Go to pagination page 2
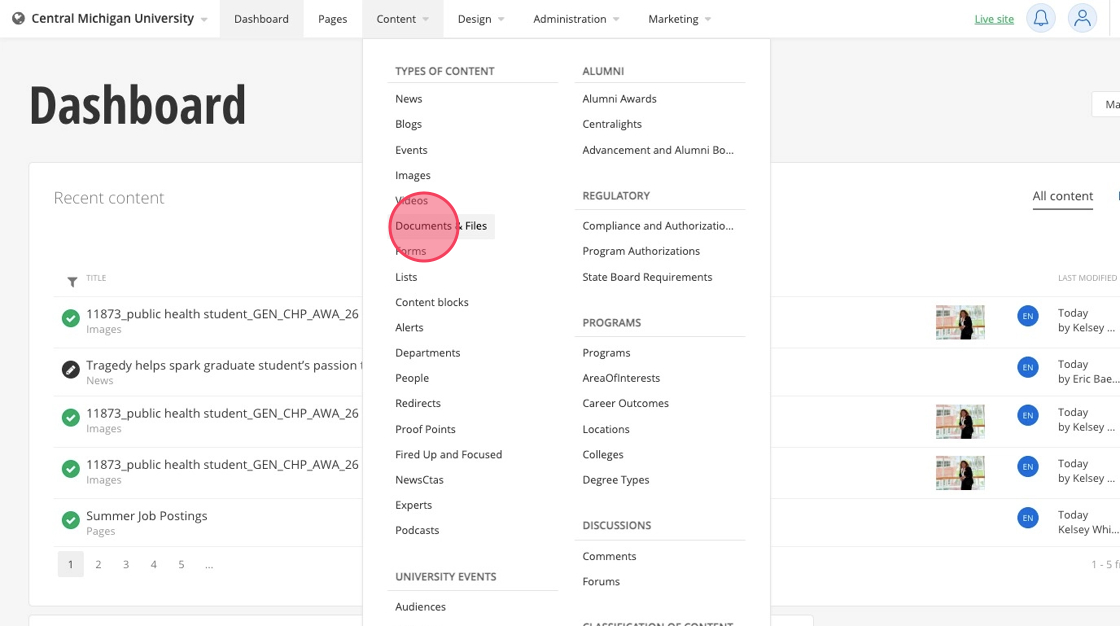Image resolution: width=1120 pixels, height=626 pixels. (x=98, y=565)
